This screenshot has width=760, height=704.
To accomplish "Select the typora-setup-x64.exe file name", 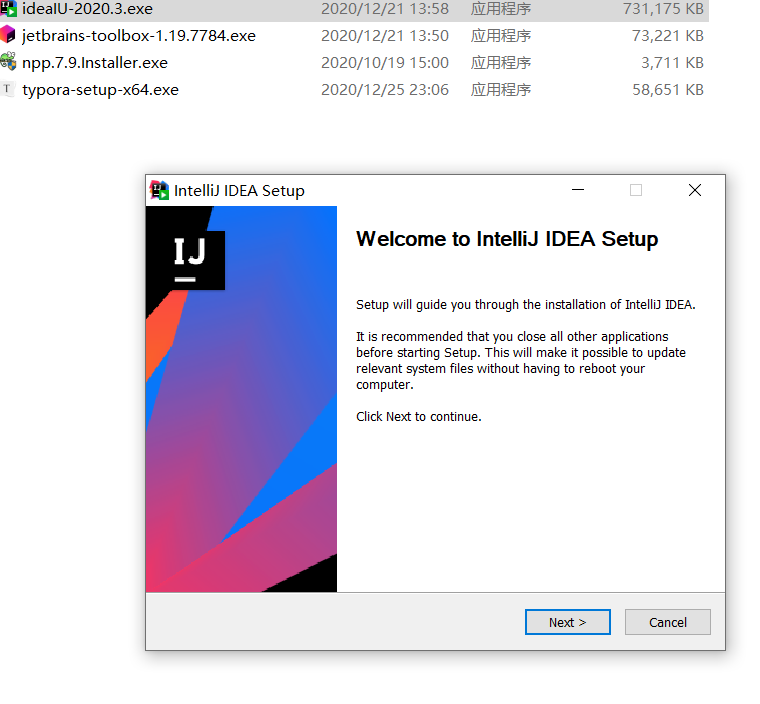I will click(x=100, y=90).
